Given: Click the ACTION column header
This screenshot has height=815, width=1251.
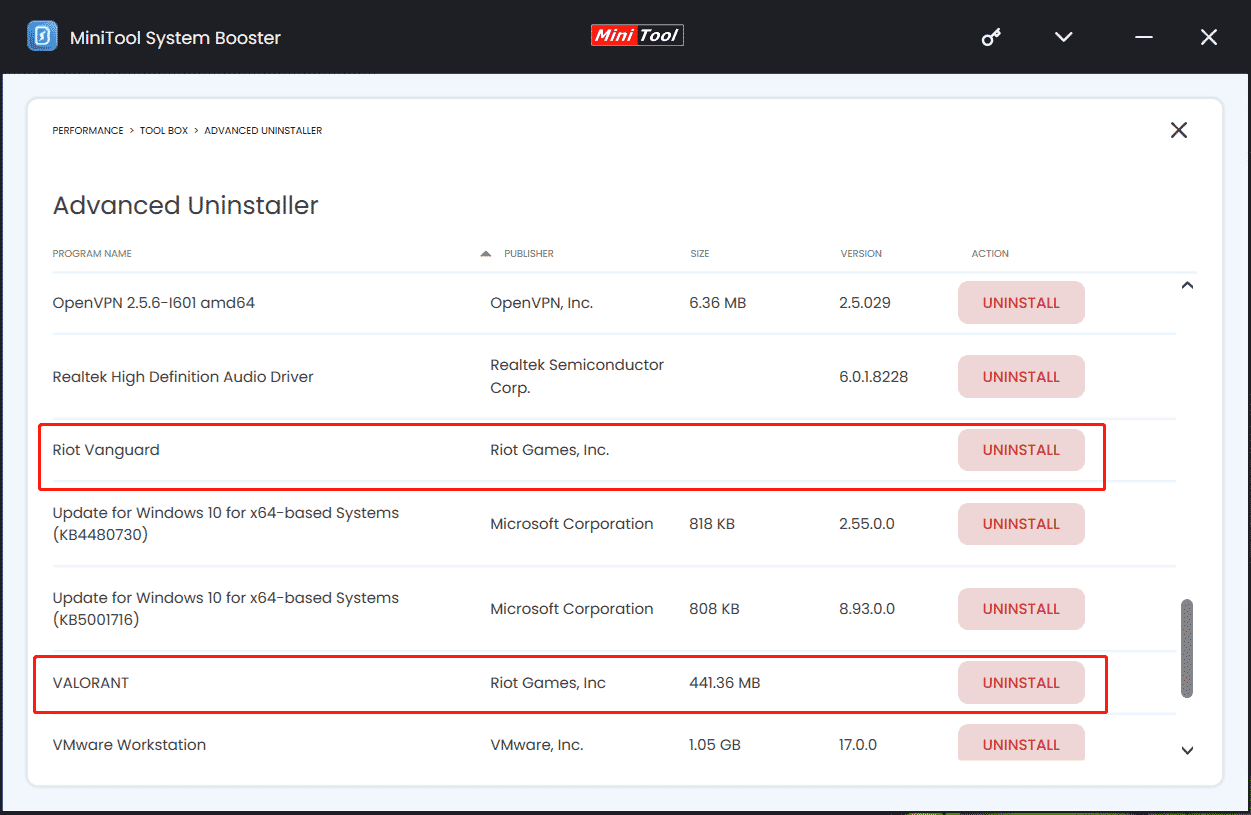Looking at the screenshot, I should coord(990,254).
